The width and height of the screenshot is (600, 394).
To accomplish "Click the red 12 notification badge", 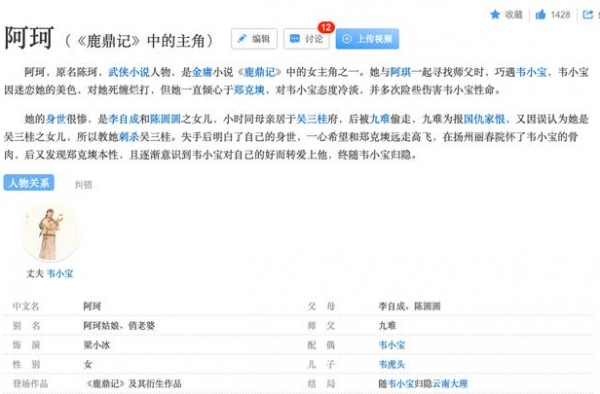I will tap(326, 28).
